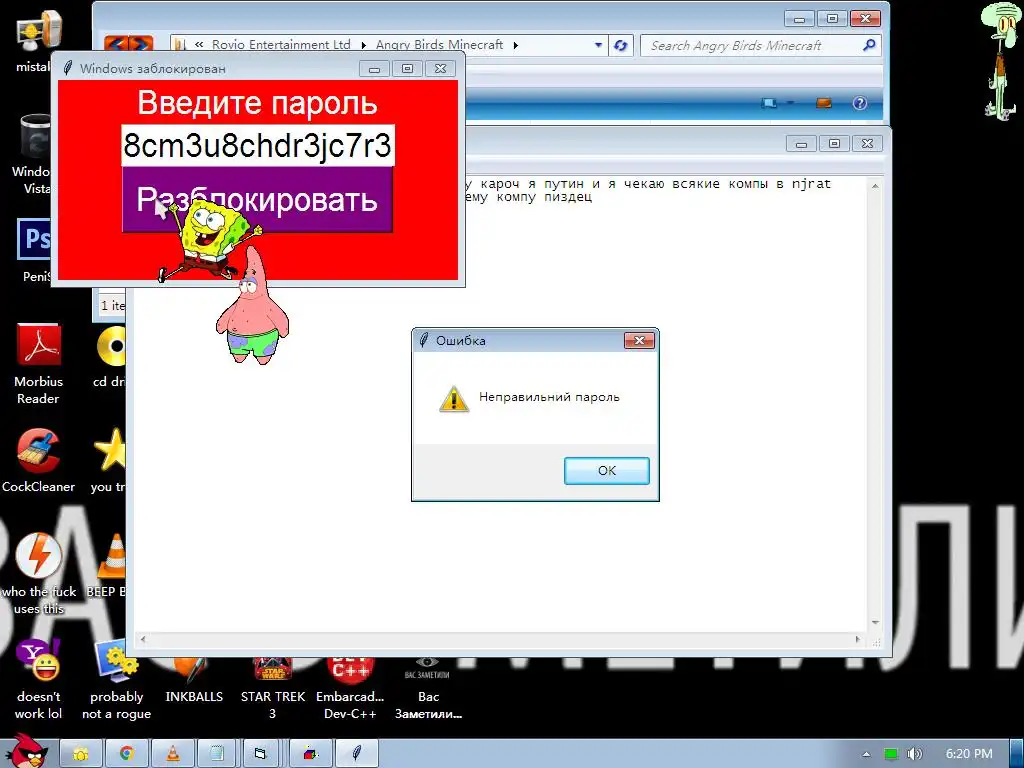Open the Explorer help question mark icon
This screenshot has width=1024, height=768.
[859, 103]
